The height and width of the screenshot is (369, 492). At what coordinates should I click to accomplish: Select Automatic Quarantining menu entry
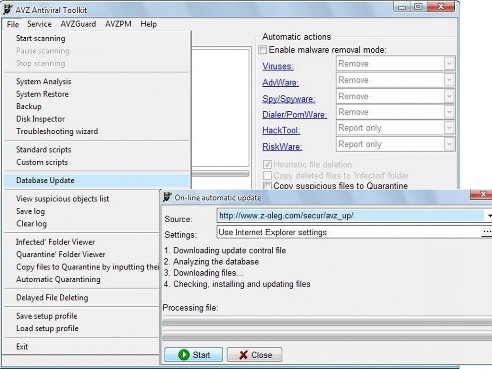(x=82, y=279)
